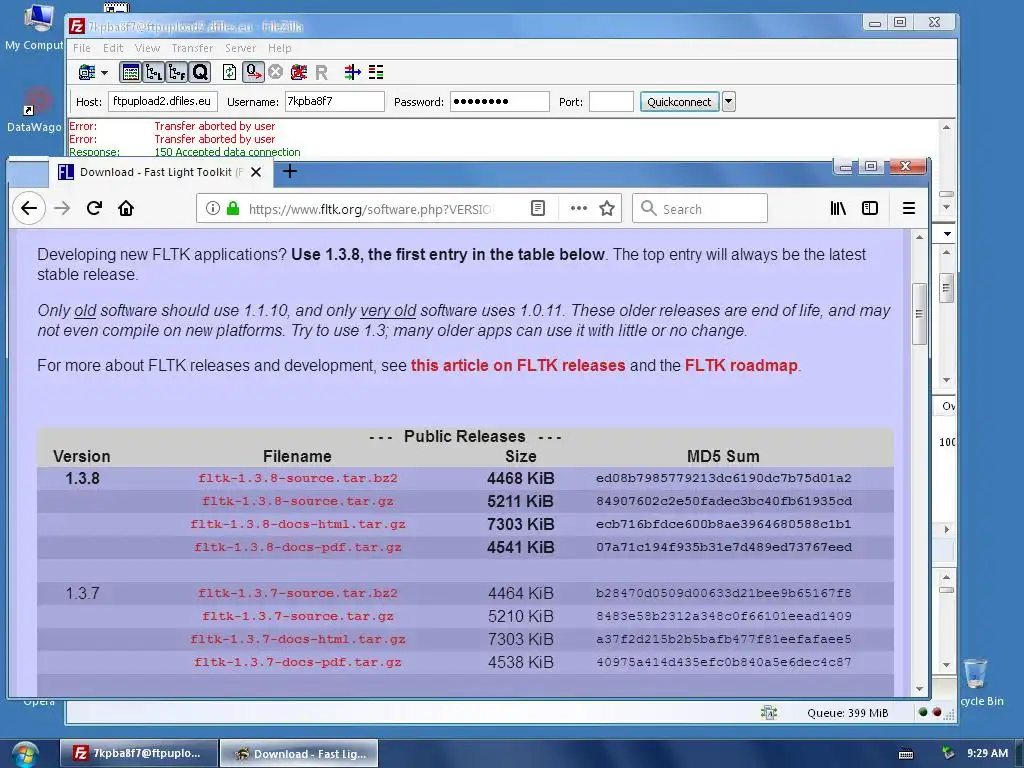Download fltk-1.3.8-source.tar.bz2
Image resolution: width=1024 pixels, height=768 pixels.
coord(298,478)
